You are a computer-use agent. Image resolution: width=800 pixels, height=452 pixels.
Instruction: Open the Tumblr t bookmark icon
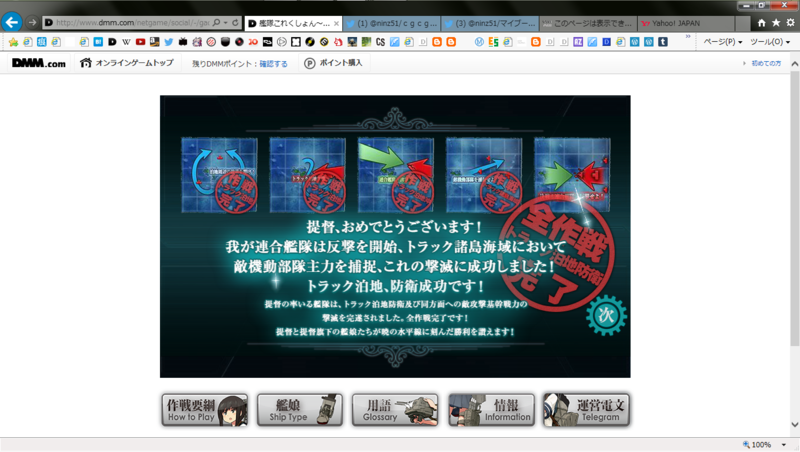click(663, 42)
